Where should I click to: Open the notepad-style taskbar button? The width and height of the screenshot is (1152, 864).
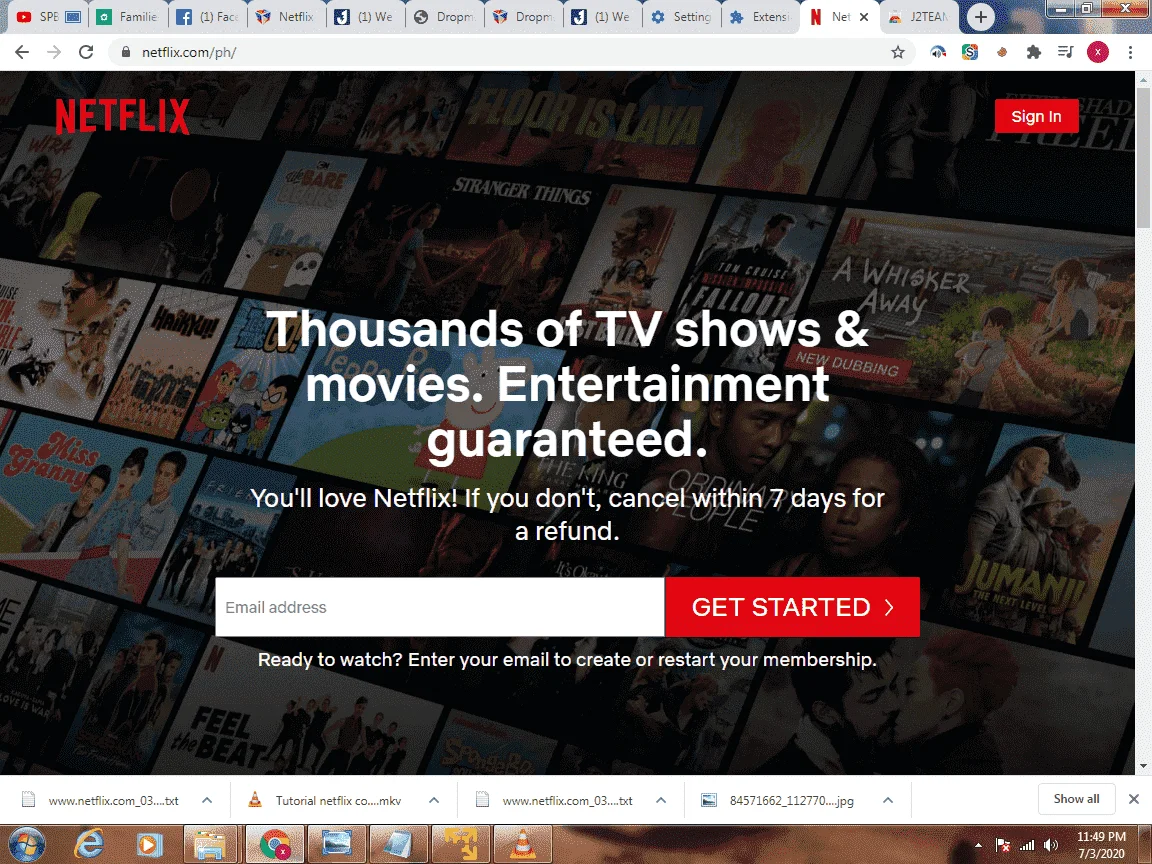click(x=398, y=845)
